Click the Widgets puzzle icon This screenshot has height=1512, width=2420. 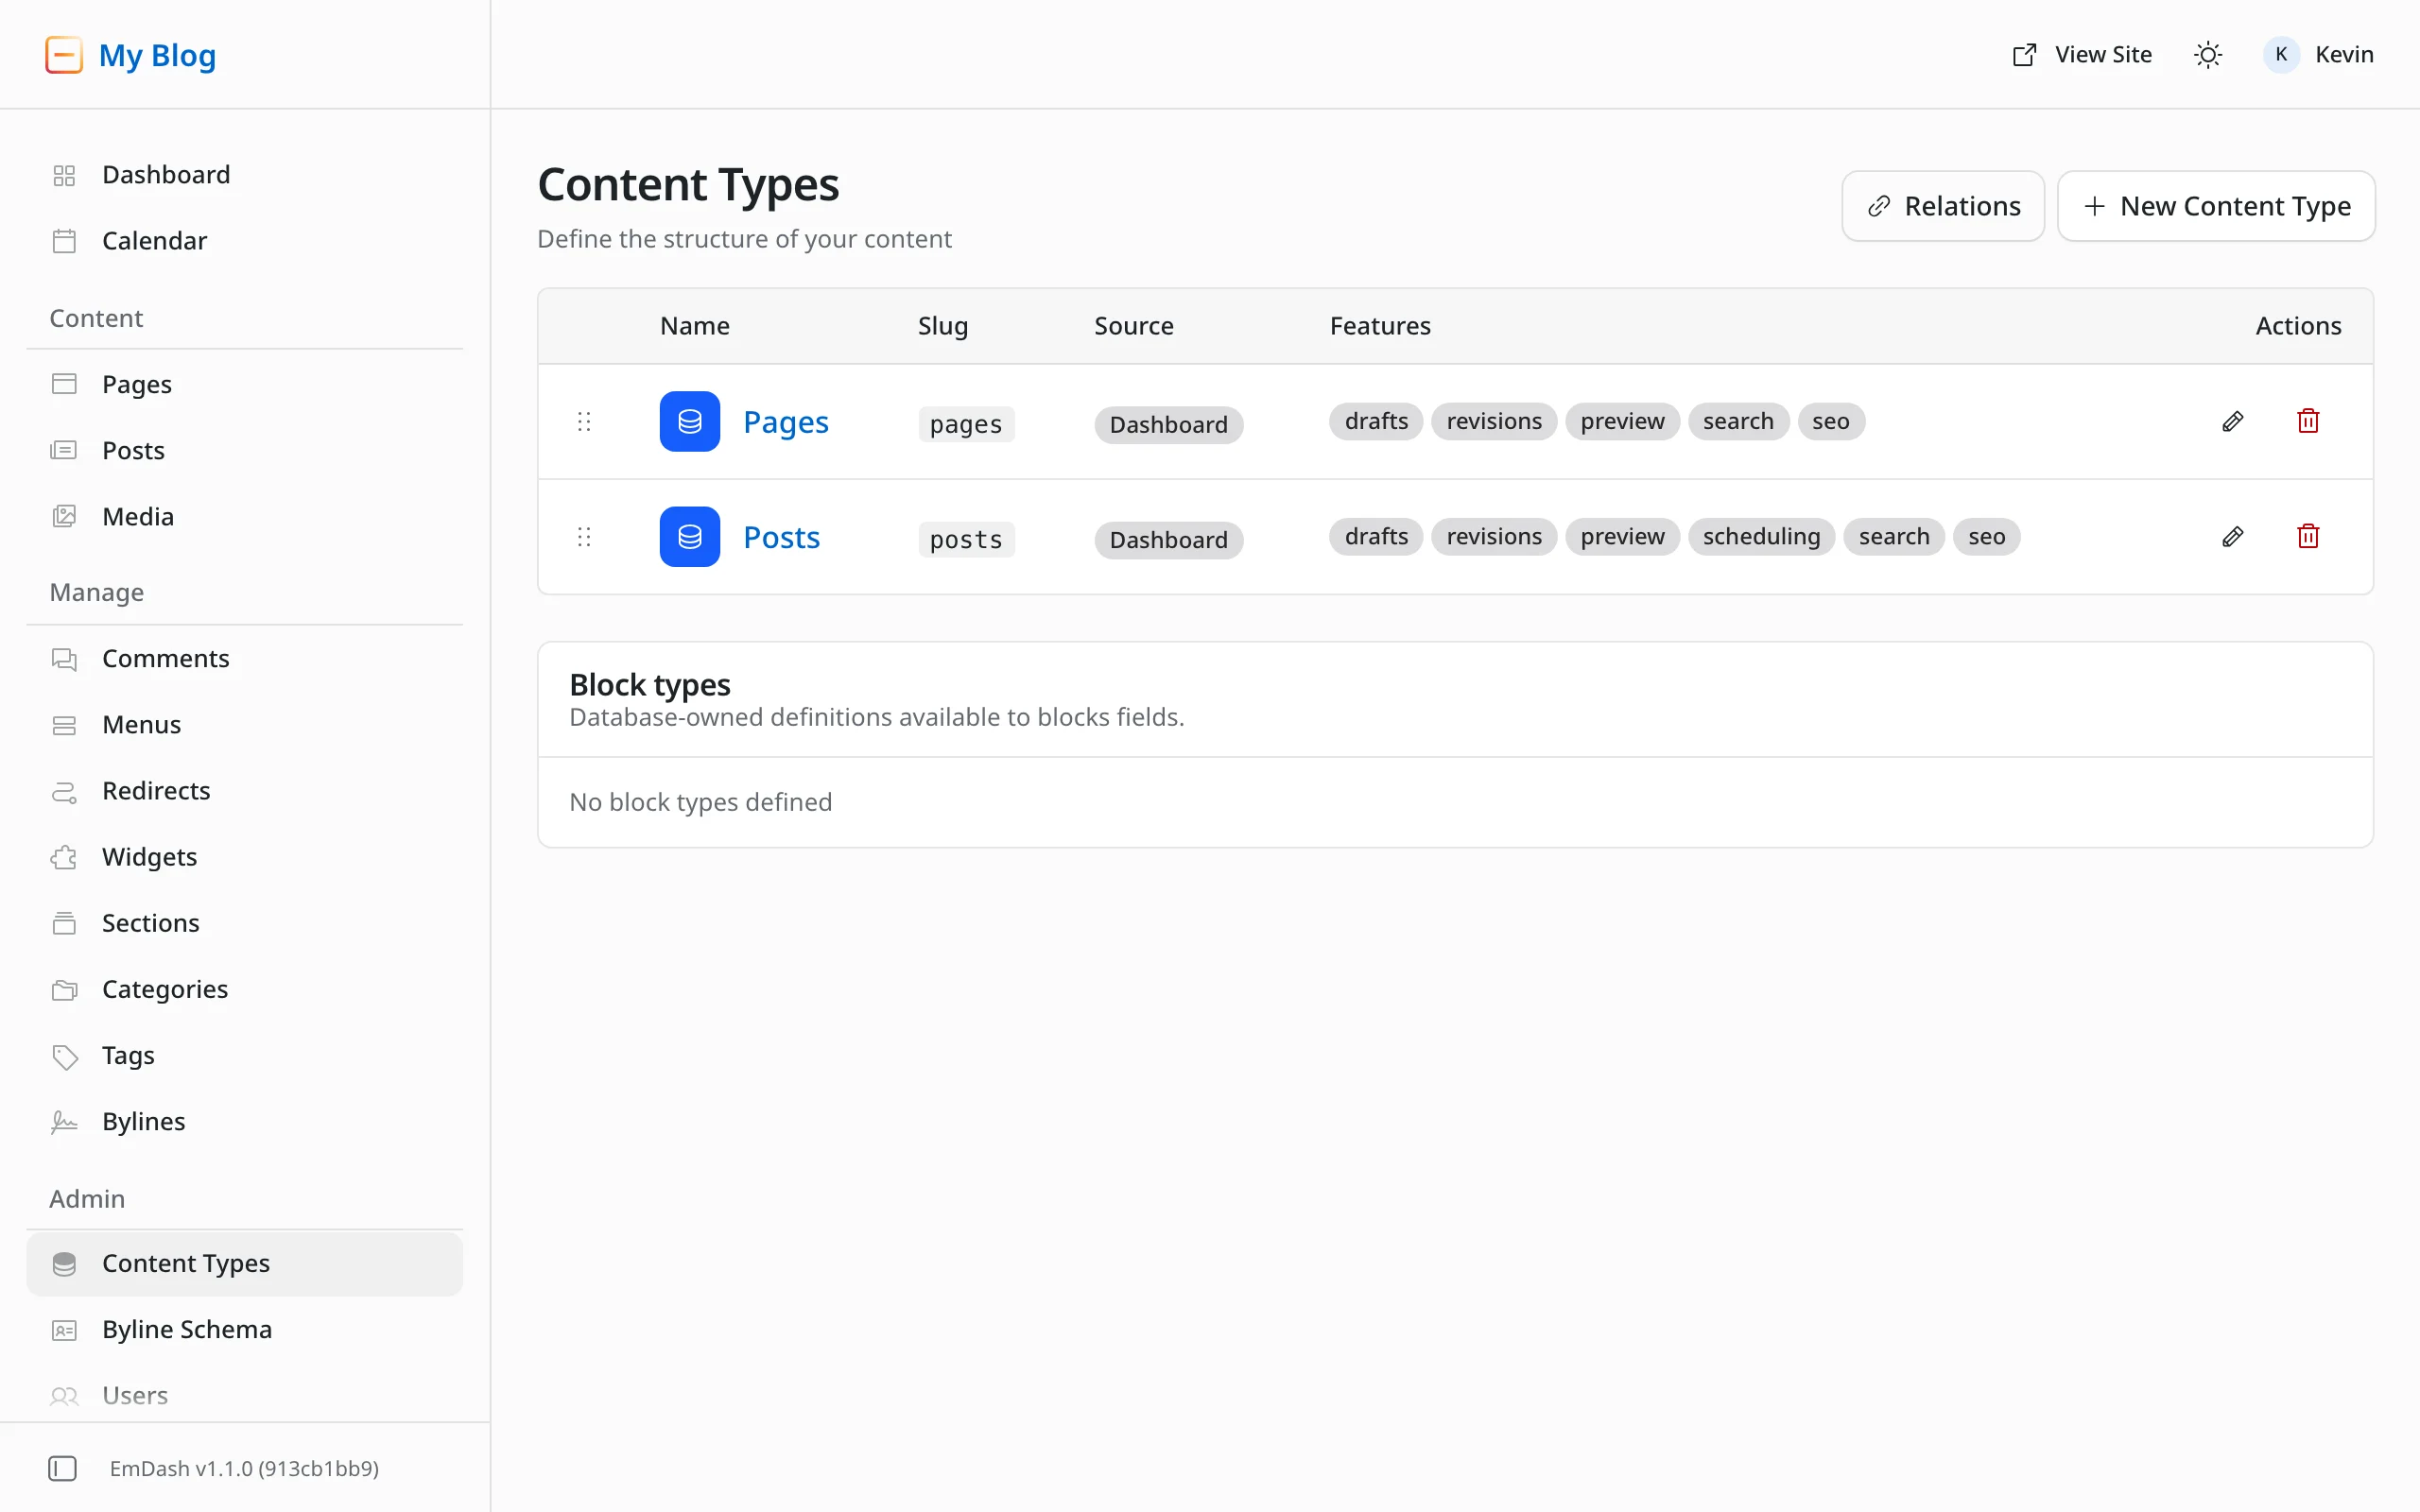[x=64, y=857]
